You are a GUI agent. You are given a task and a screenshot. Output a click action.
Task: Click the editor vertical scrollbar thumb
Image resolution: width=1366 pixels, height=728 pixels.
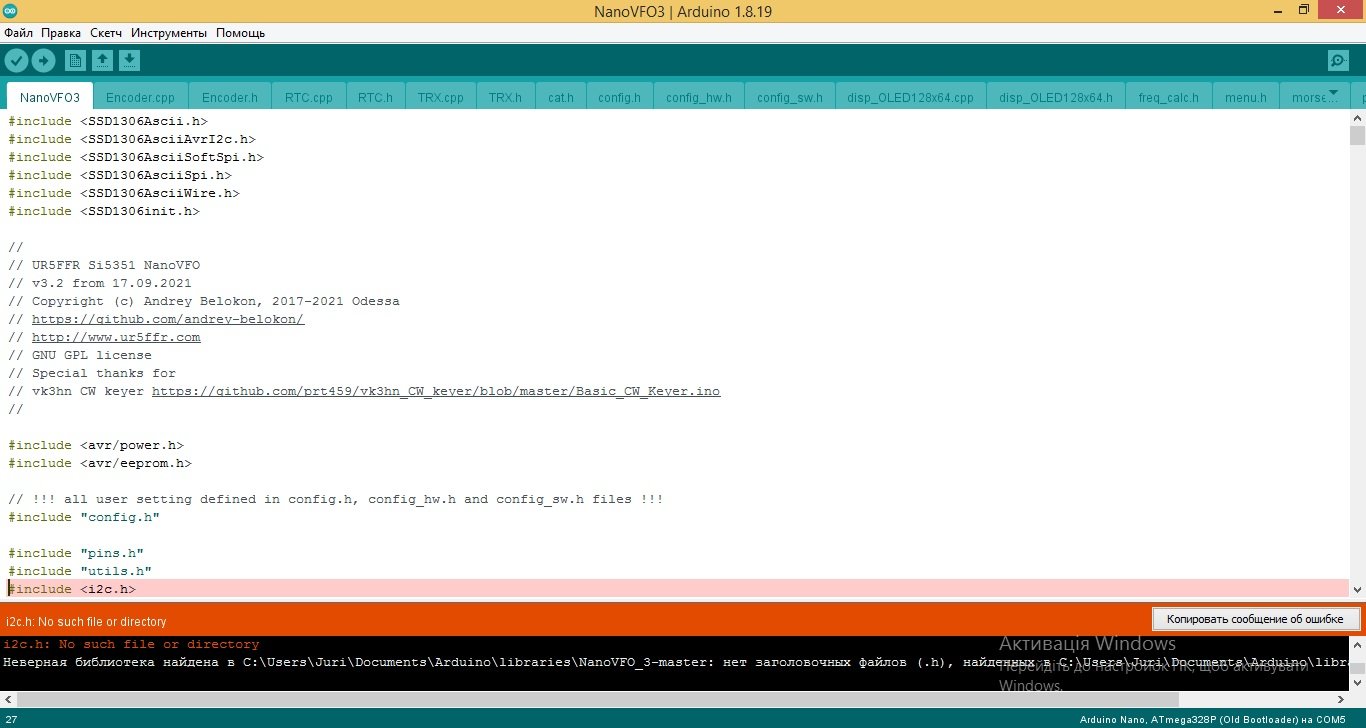pyautogui.click(x=1357, y=136)
